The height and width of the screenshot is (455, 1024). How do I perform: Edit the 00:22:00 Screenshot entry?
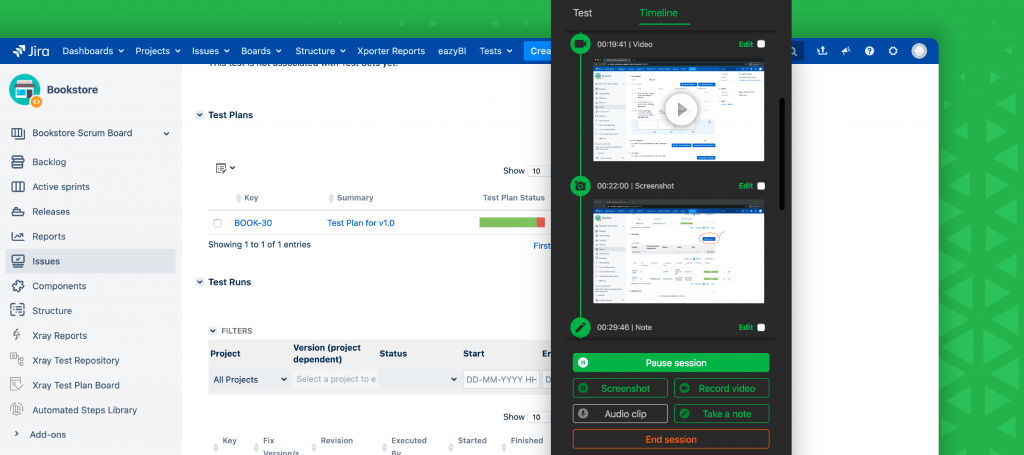tap(745, 186)
